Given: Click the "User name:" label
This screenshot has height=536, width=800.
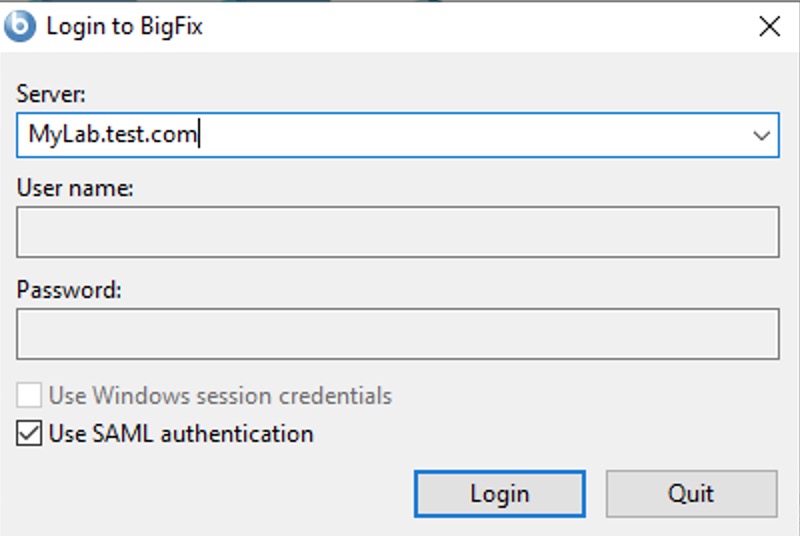Looking at the screenshot, I should [x=75, y=188].
